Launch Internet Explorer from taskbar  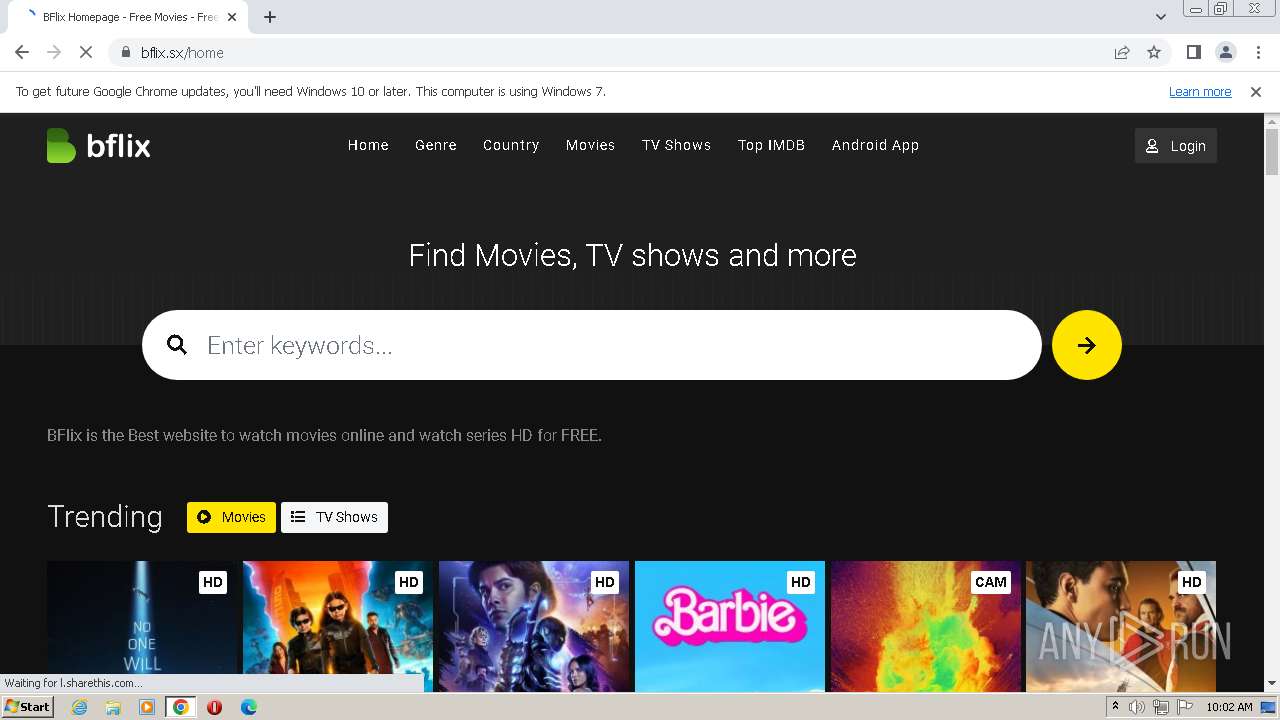79,707
